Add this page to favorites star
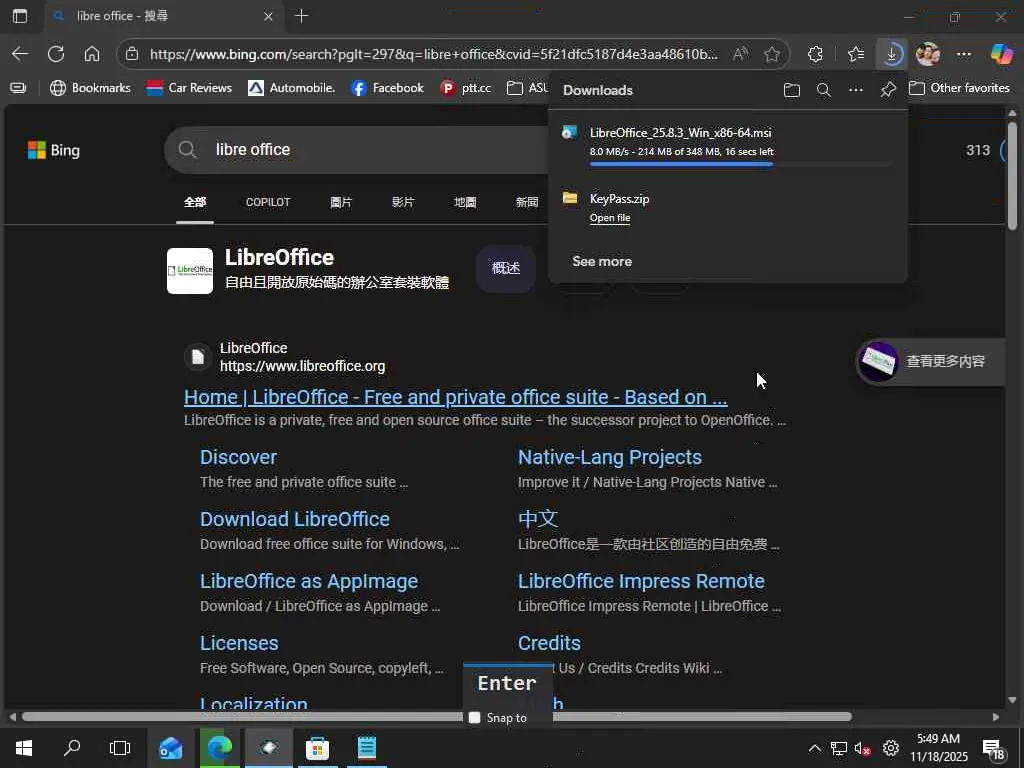This screenshot has width=1024, height=768. [x=772, y=54]
